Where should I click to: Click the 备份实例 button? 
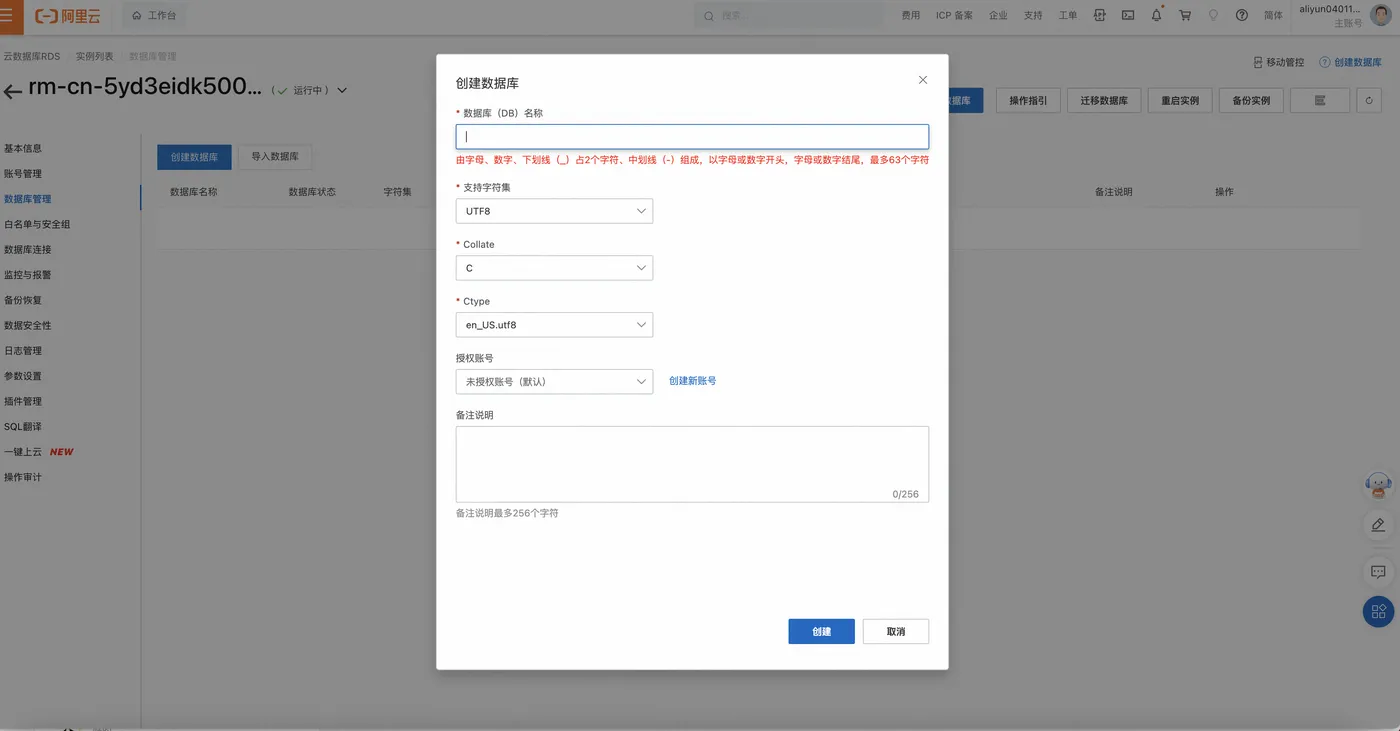[1251, 101]
